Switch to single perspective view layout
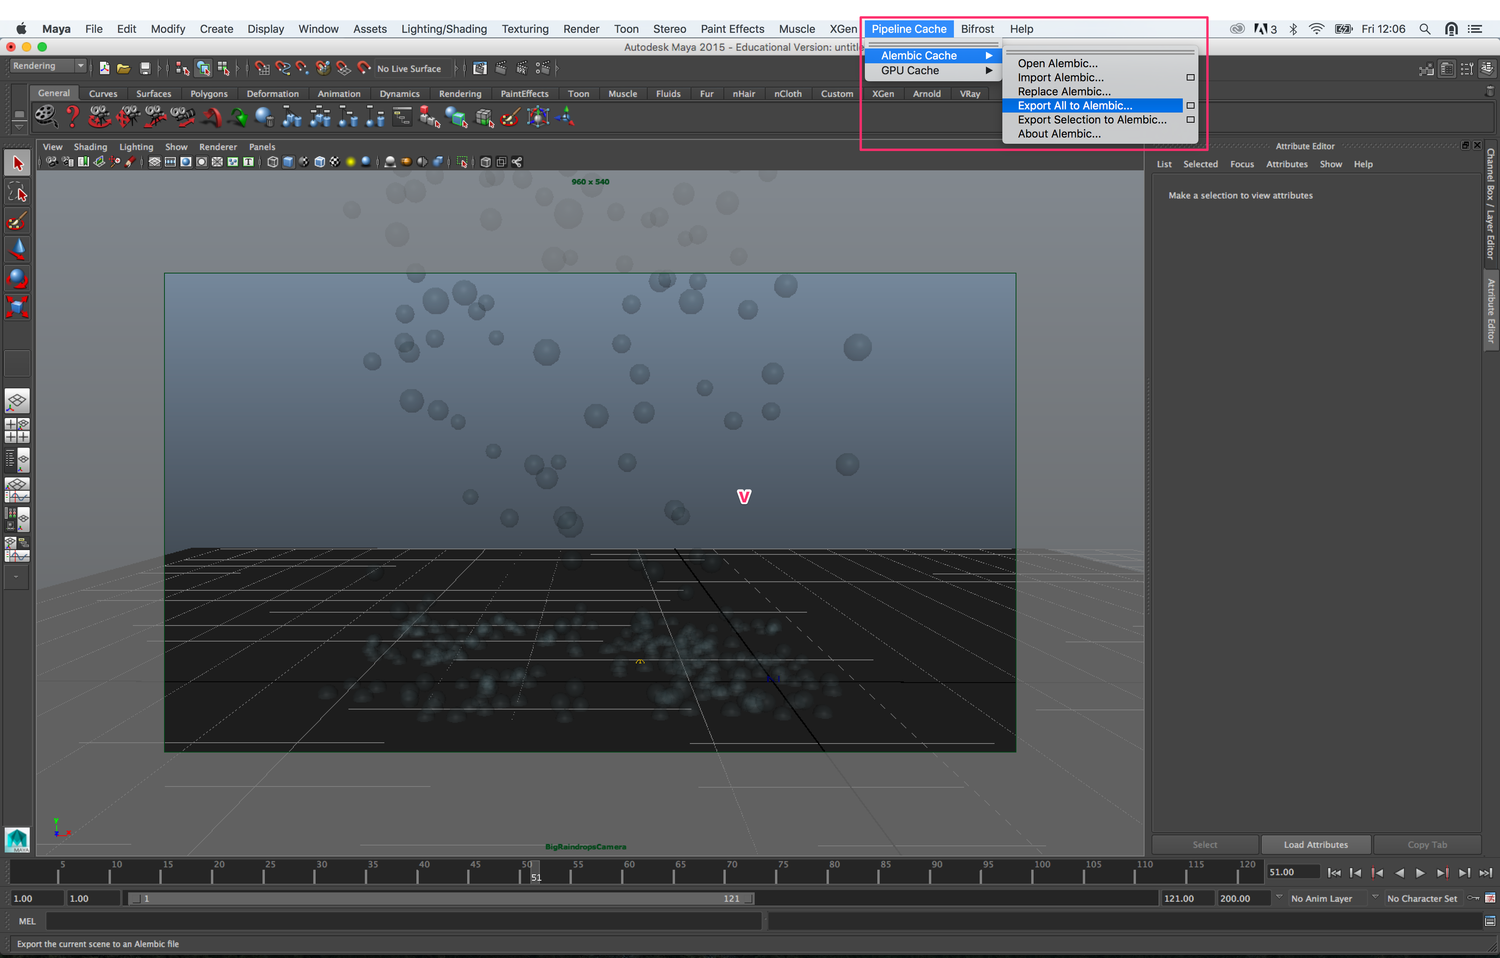The height and width of the screenshot is (958, 1500). (x=17, y=401)
